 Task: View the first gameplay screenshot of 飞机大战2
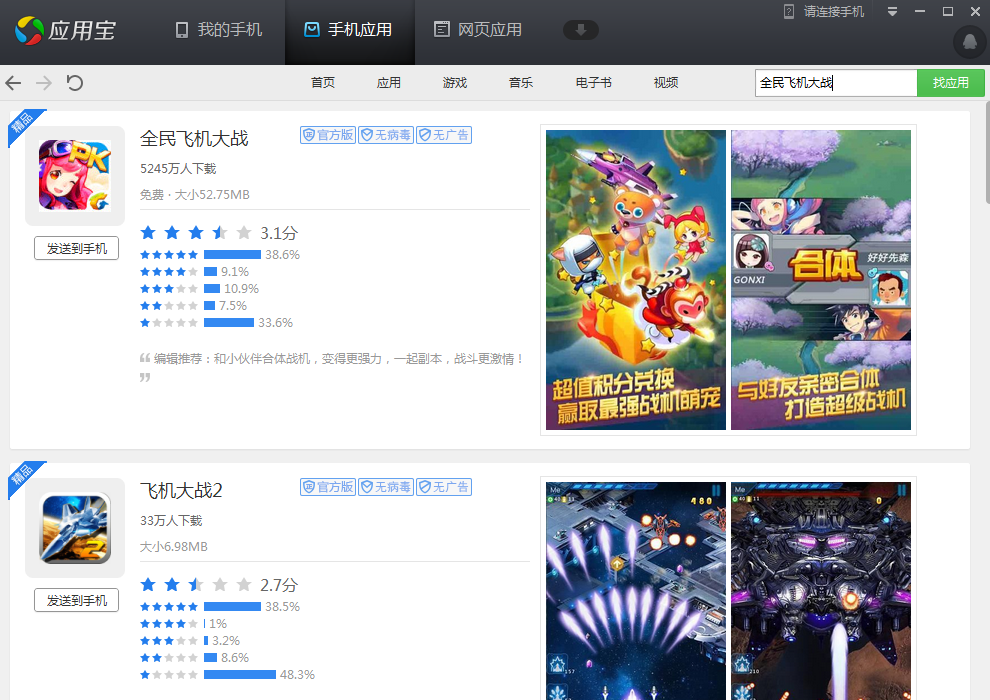tap(636, 591)
